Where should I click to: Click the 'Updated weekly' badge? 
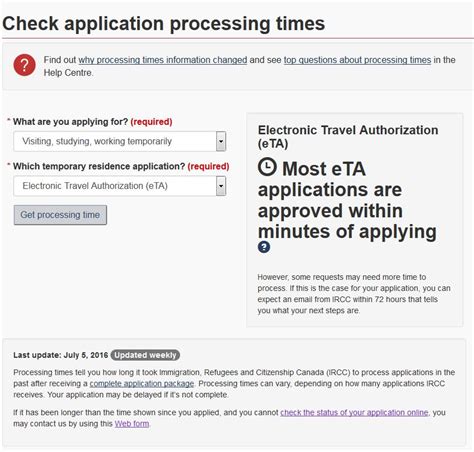[x=145, y=355]
